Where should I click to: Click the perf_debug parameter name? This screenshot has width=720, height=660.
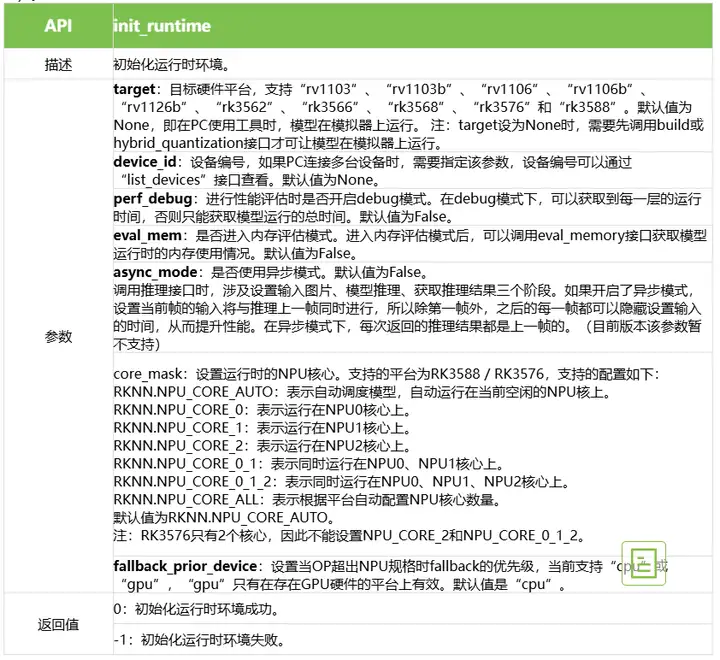coord(153,199)
